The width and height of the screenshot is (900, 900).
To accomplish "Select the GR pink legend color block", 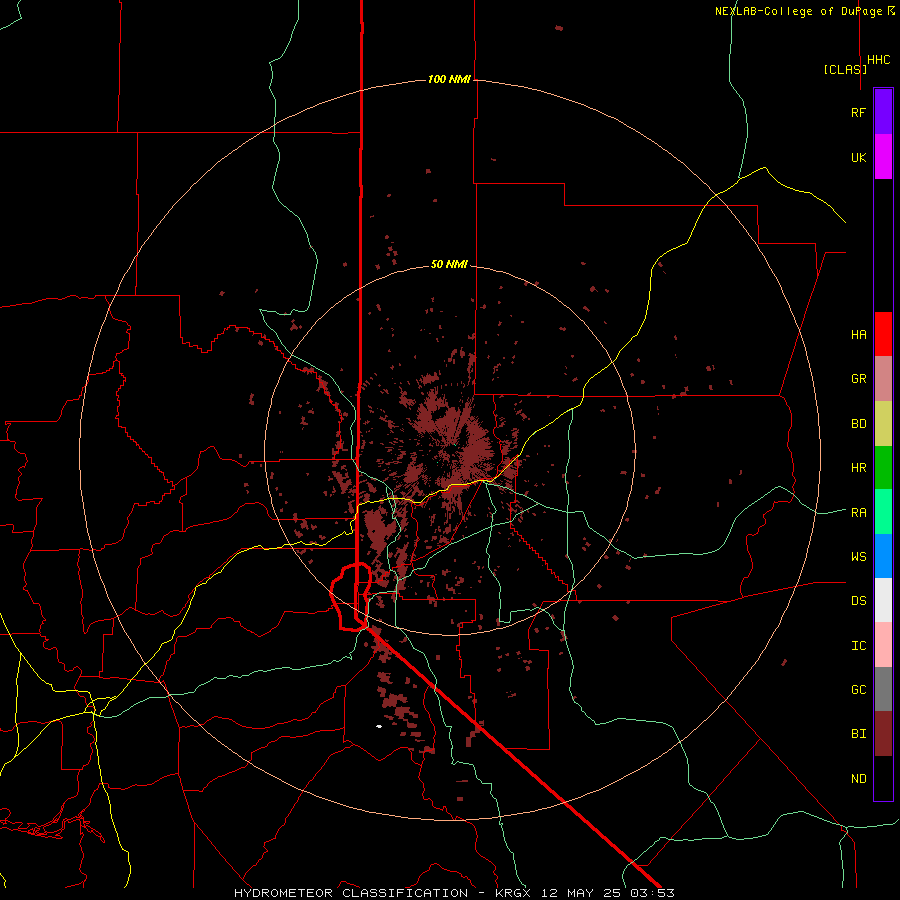I will pos(883,378).
